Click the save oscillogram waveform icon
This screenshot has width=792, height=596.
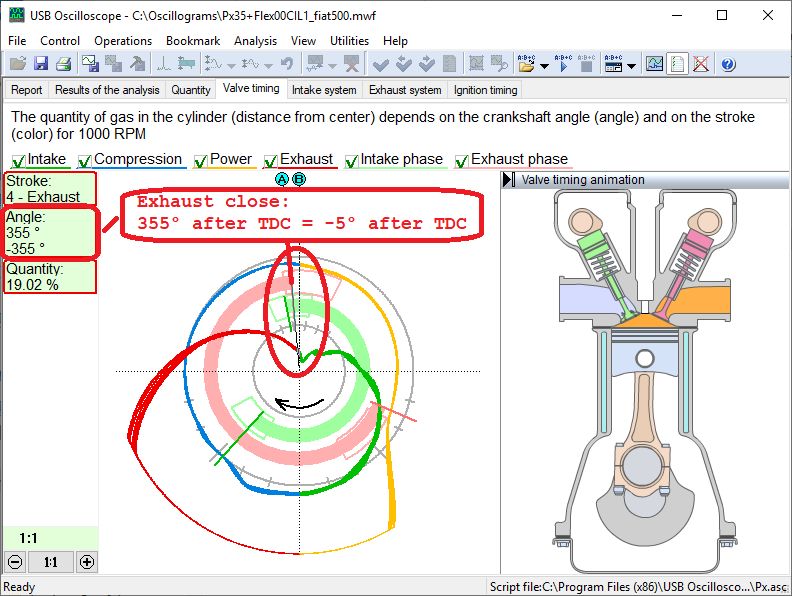[90, 64]
